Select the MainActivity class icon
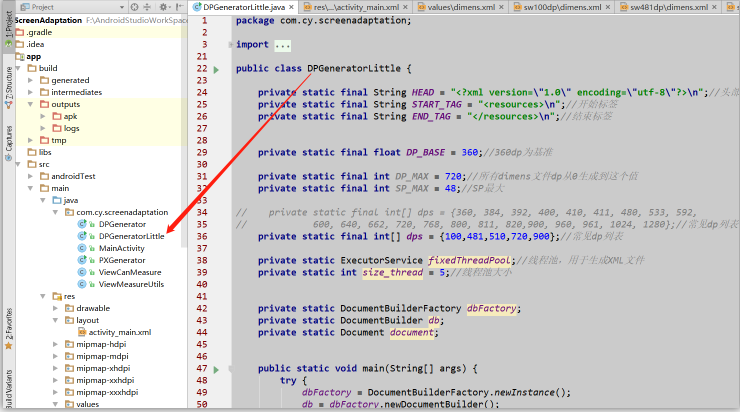The image size is (740, 412). click(82, 248)
